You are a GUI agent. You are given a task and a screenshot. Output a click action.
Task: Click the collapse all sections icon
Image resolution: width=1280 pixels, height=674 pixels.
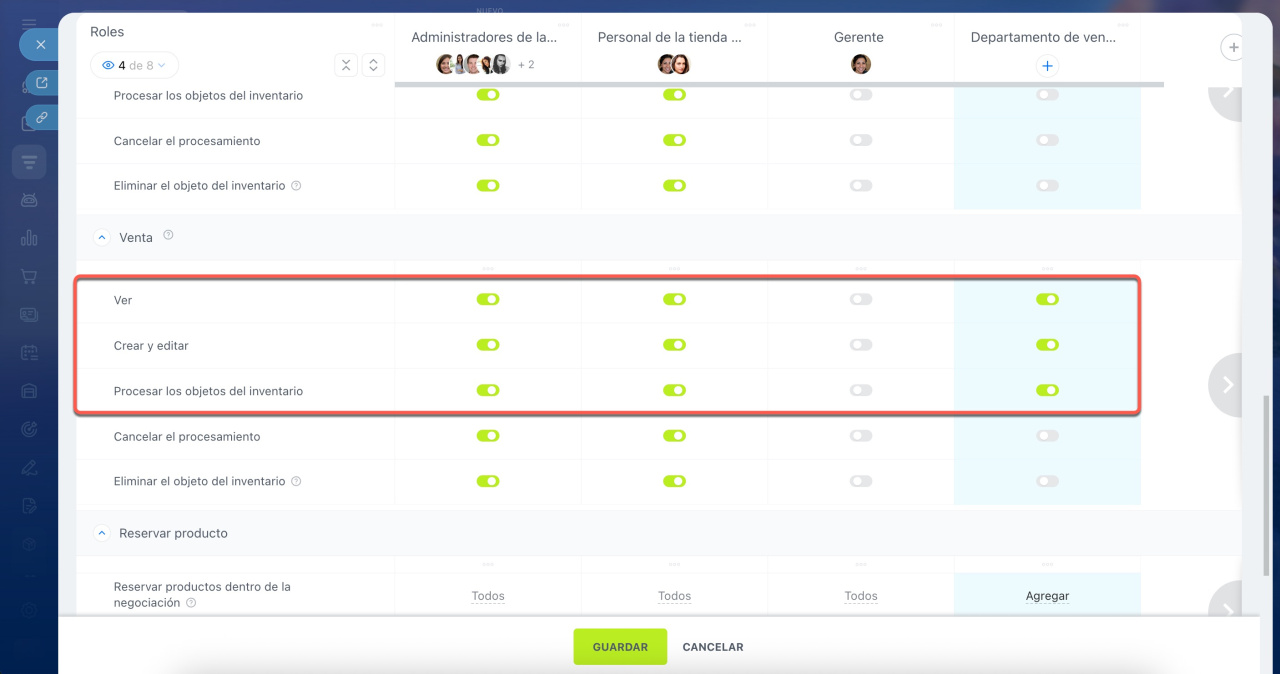[345, 65]
